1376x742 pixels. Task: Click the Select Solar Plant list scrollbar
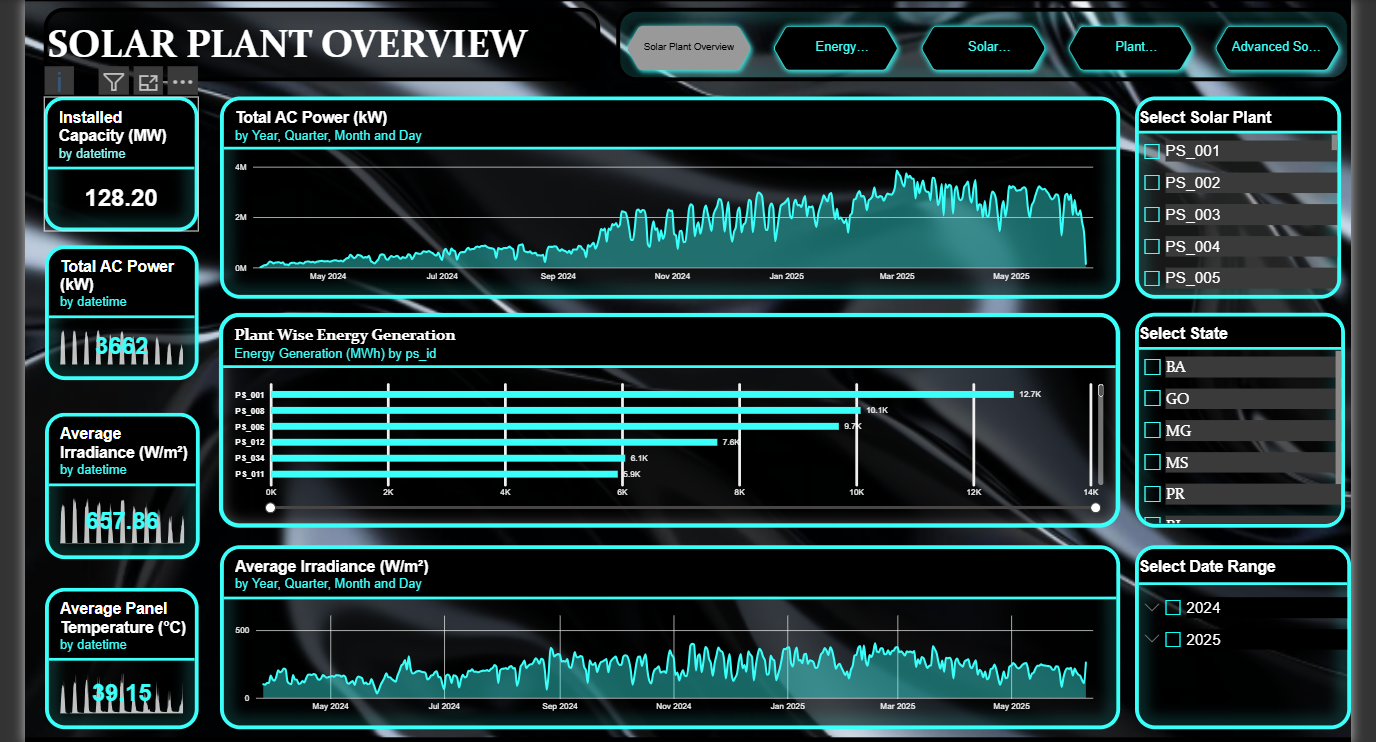(x=1334, y=142)
